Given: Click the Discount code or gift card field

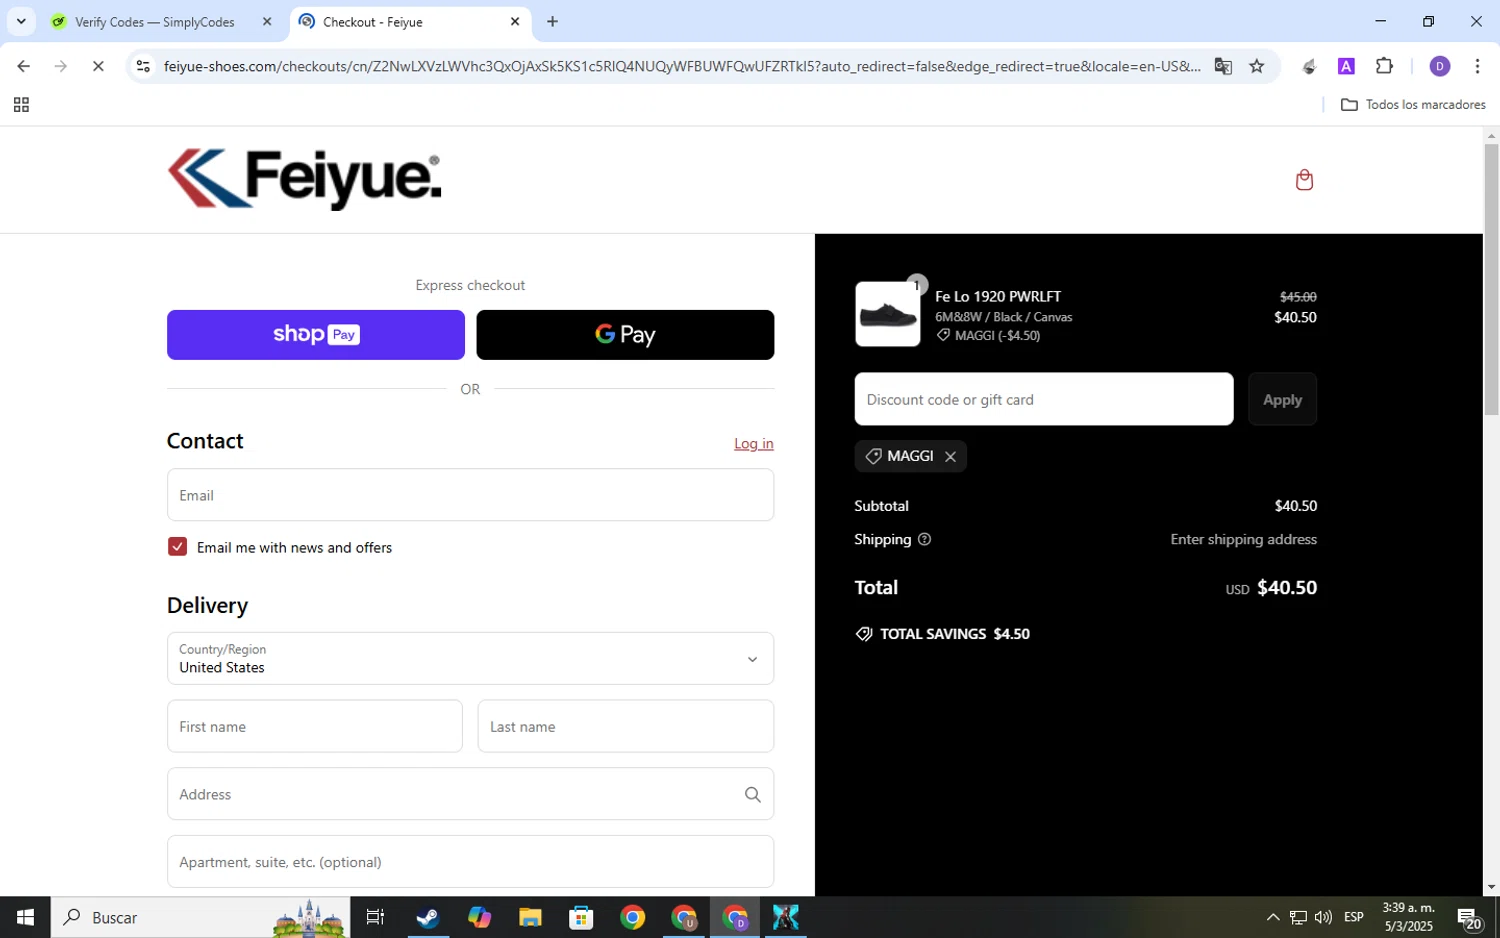Looking at the screenshot, I should click(1044, 399).
